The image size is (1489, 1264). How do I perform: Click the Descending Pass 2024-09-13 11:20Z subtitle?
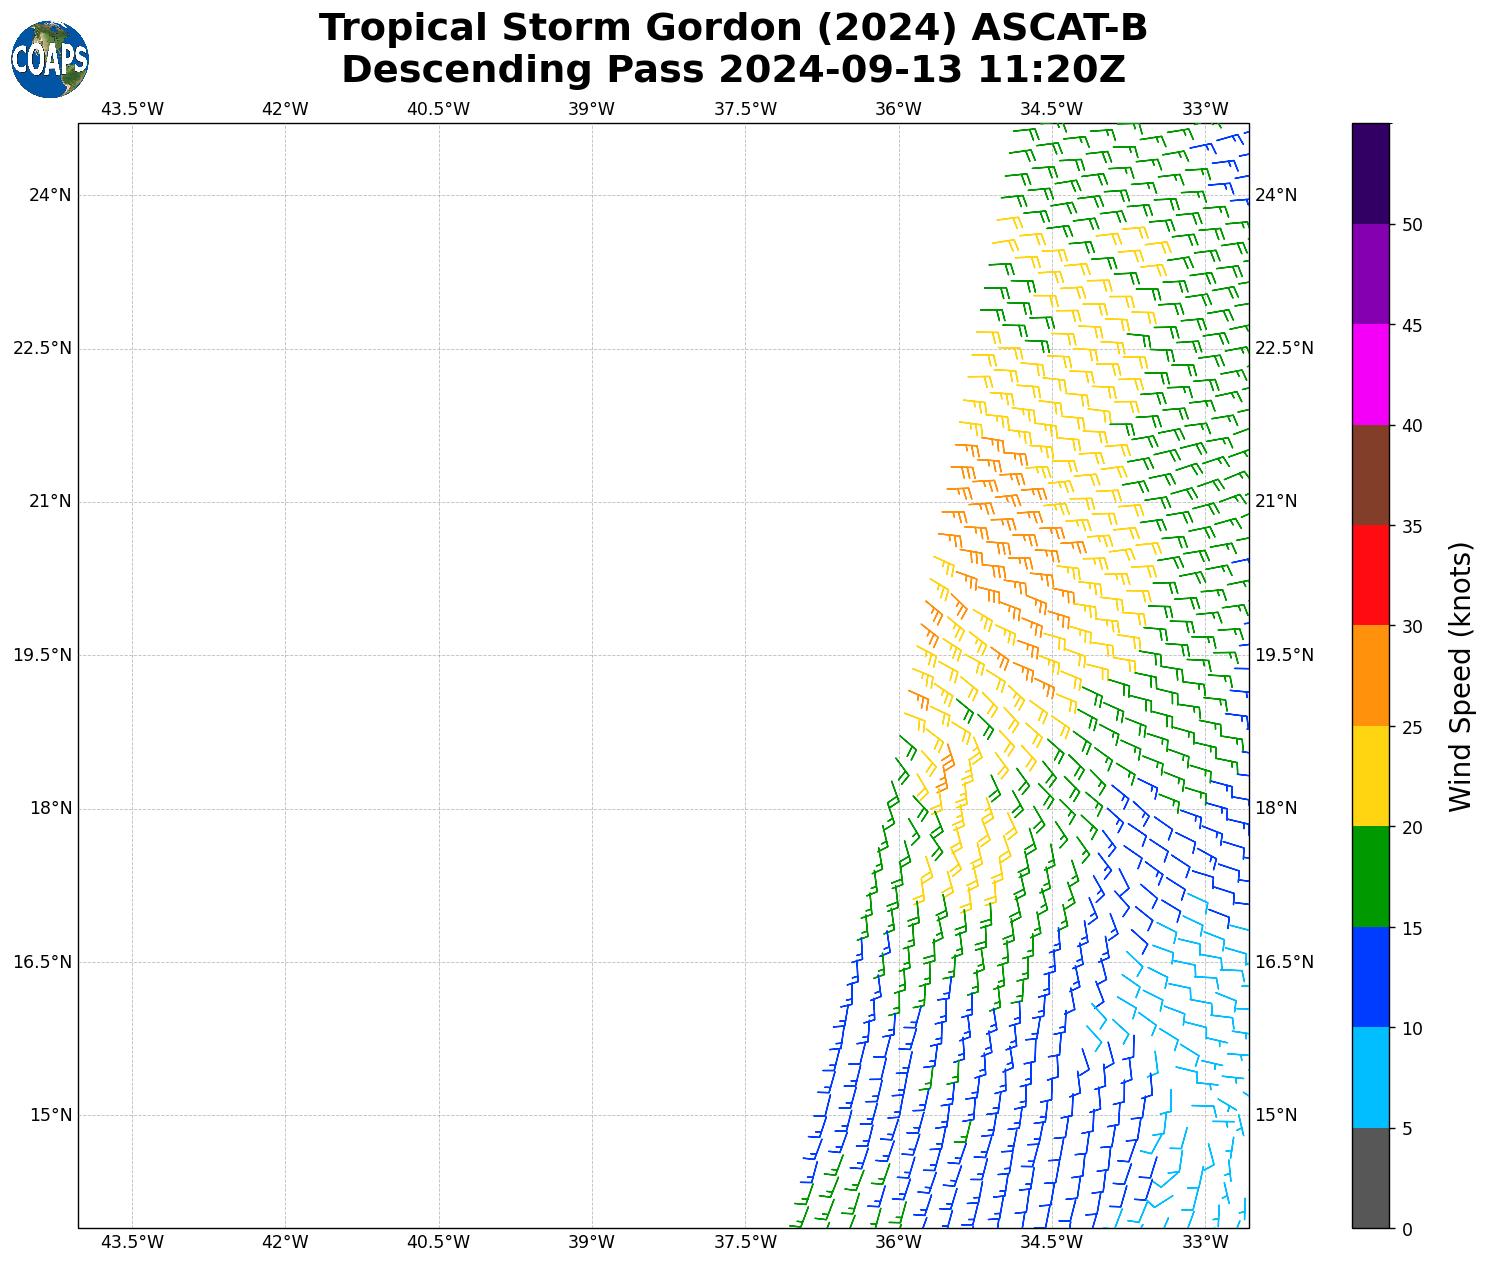coord(733,70)
